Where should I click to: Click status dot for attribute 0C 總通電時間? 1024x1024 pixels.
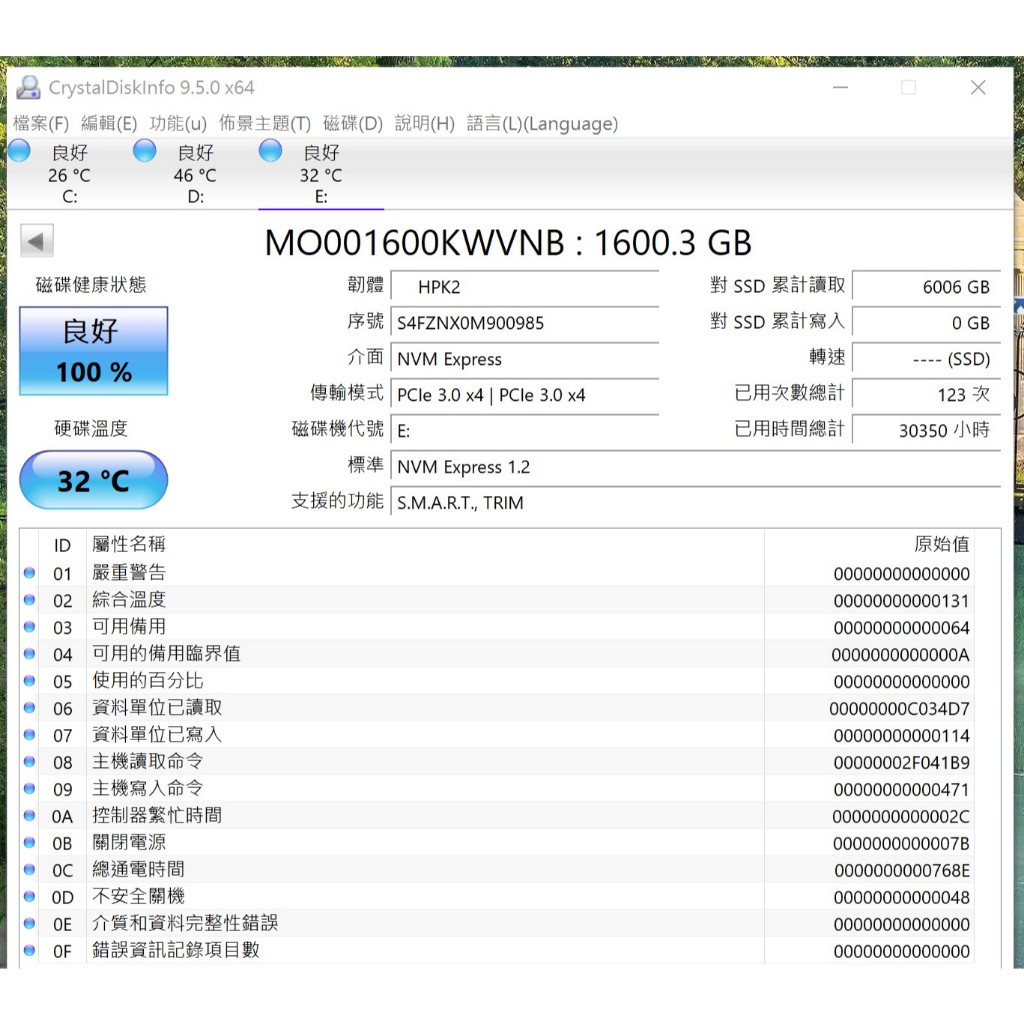click(29, 870)
